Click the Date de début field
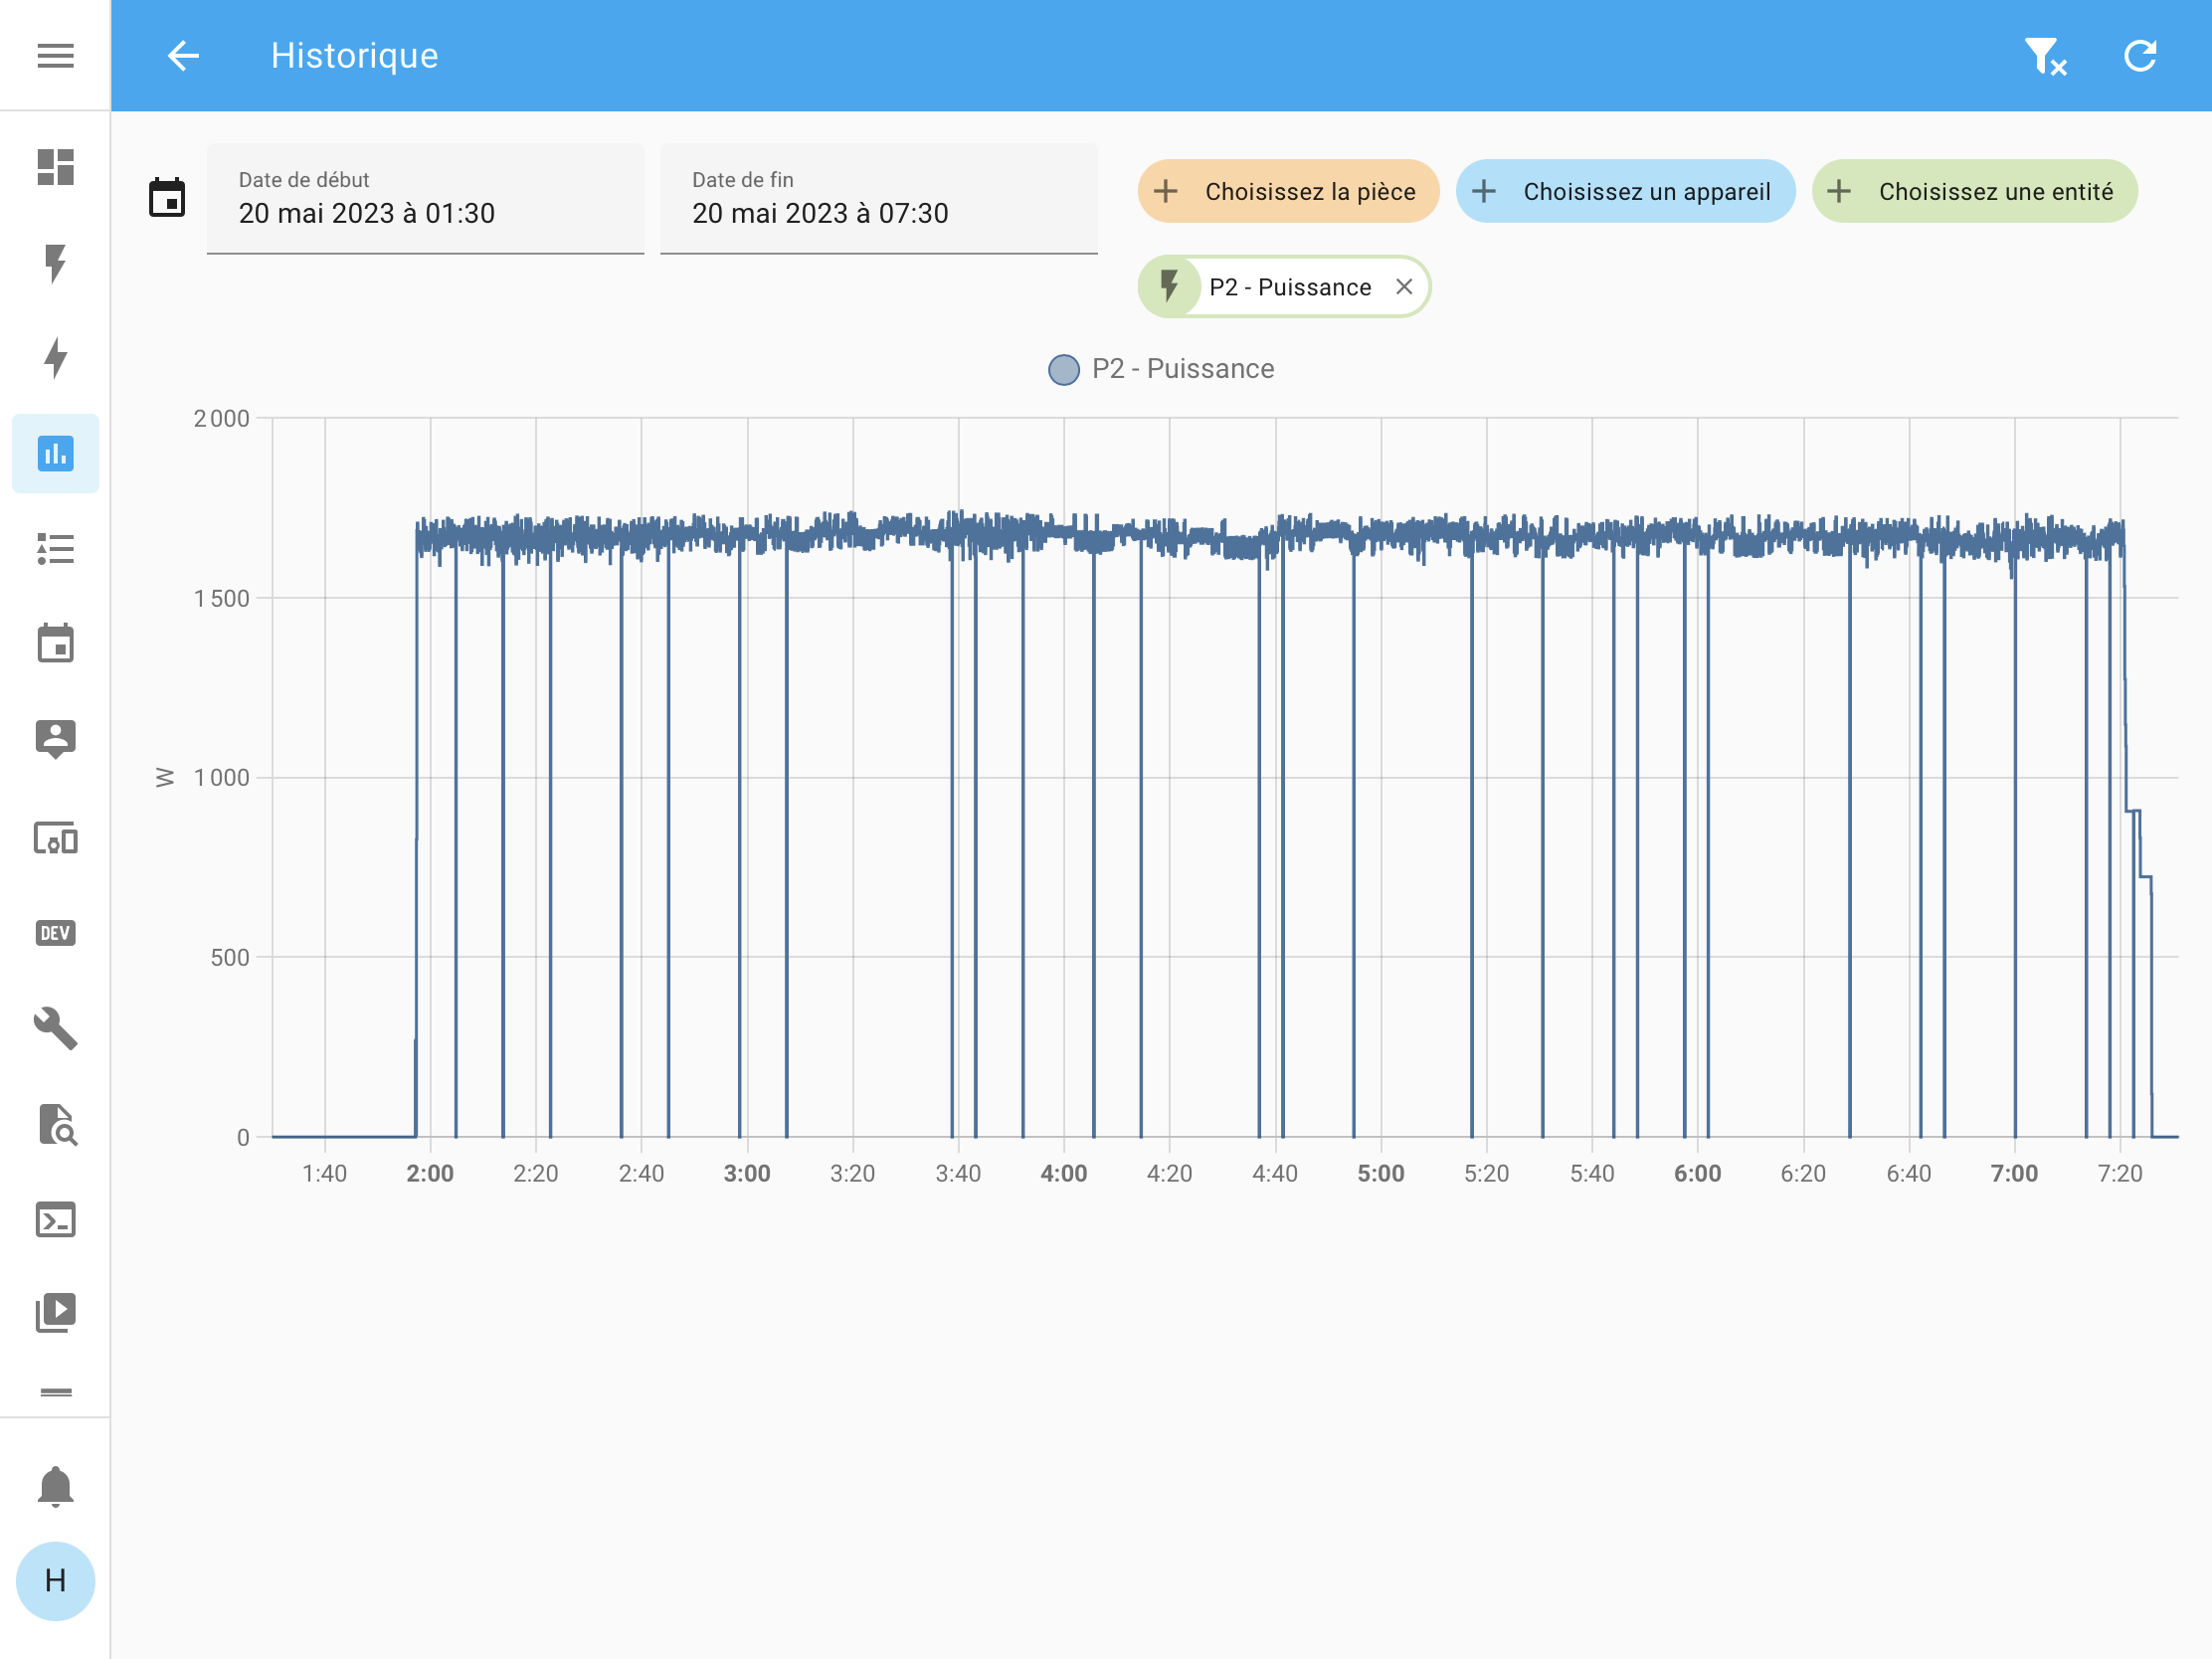 [x=425, y=199]
